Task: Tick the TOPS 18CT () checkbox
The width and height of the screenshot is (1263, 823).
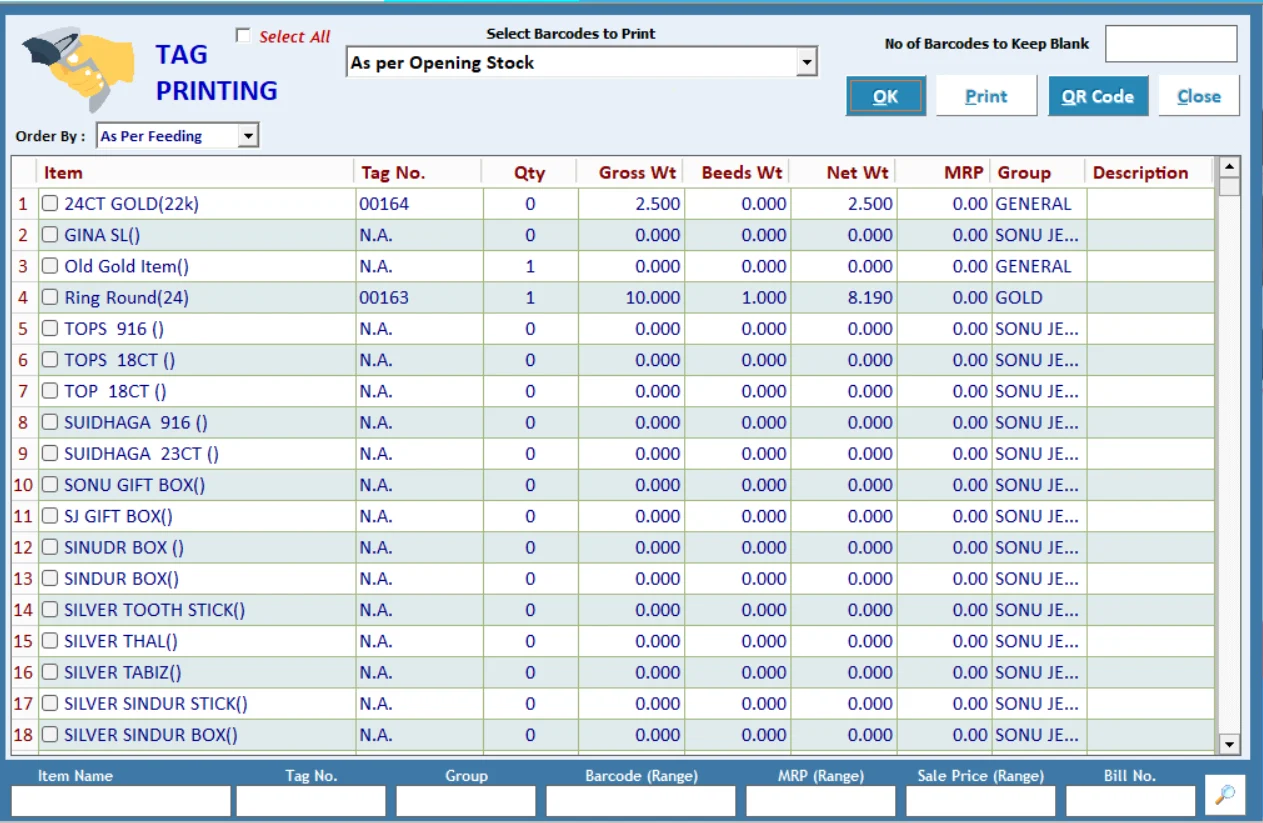Action: pos(50,360)
